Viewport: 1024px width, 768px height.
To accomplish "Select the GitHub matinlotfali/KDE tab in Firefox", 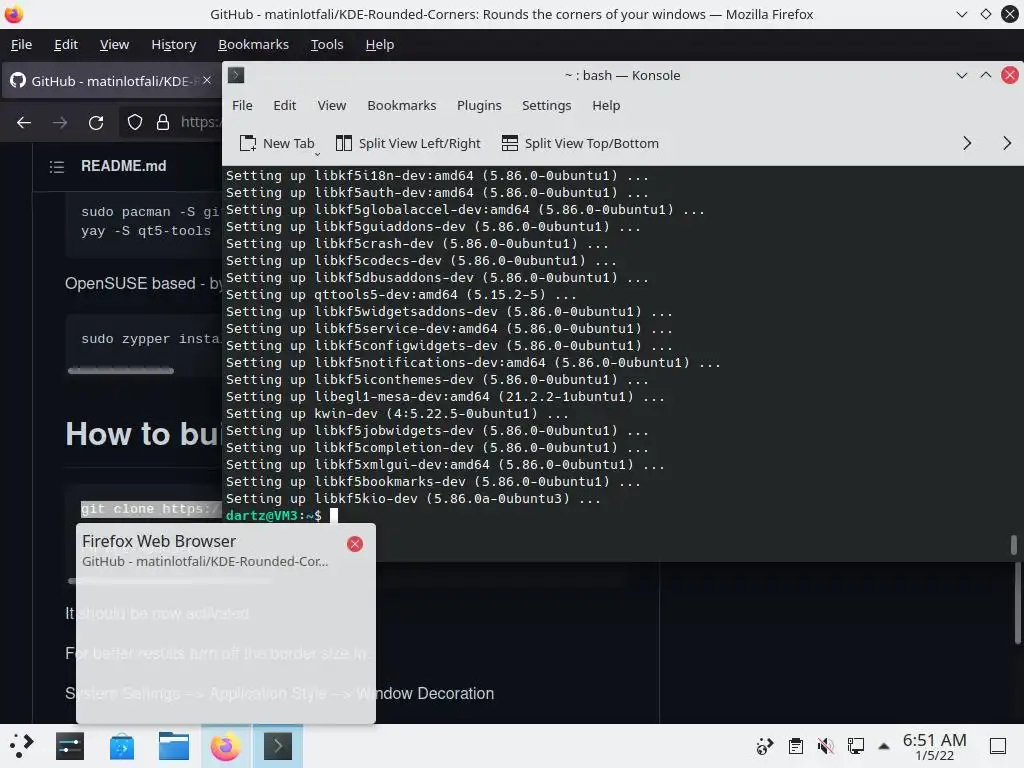I will [111, 81].
